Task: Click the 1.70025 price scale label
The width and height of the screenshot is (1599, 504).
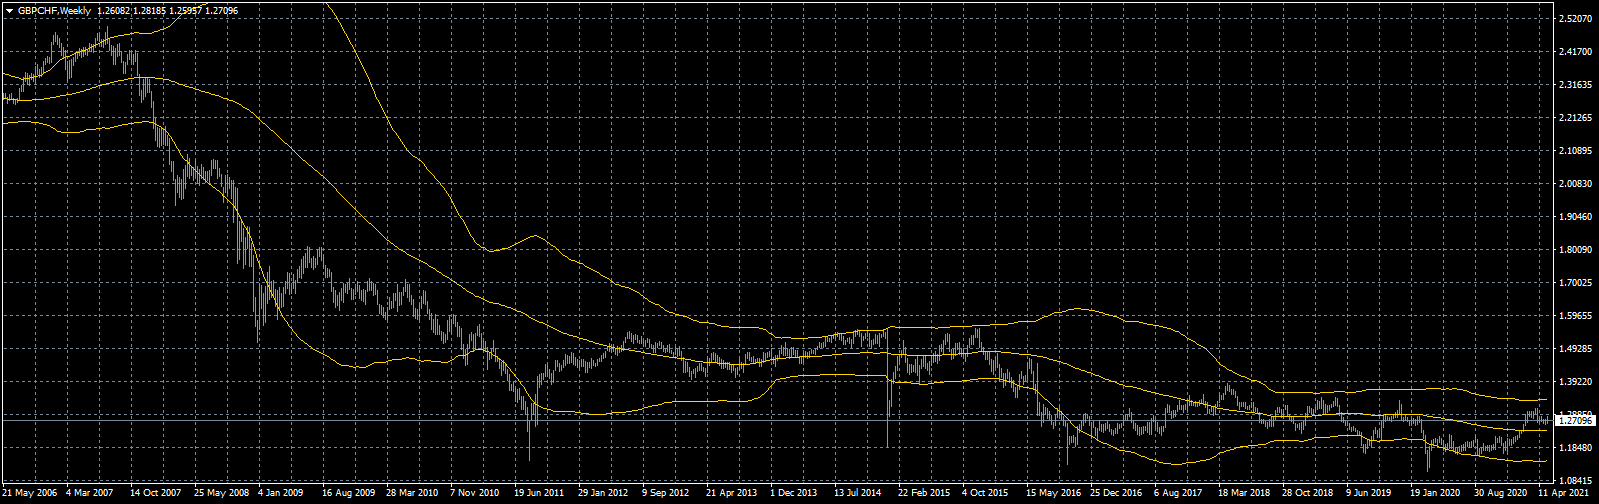Action: click(x=1575, y=283)
